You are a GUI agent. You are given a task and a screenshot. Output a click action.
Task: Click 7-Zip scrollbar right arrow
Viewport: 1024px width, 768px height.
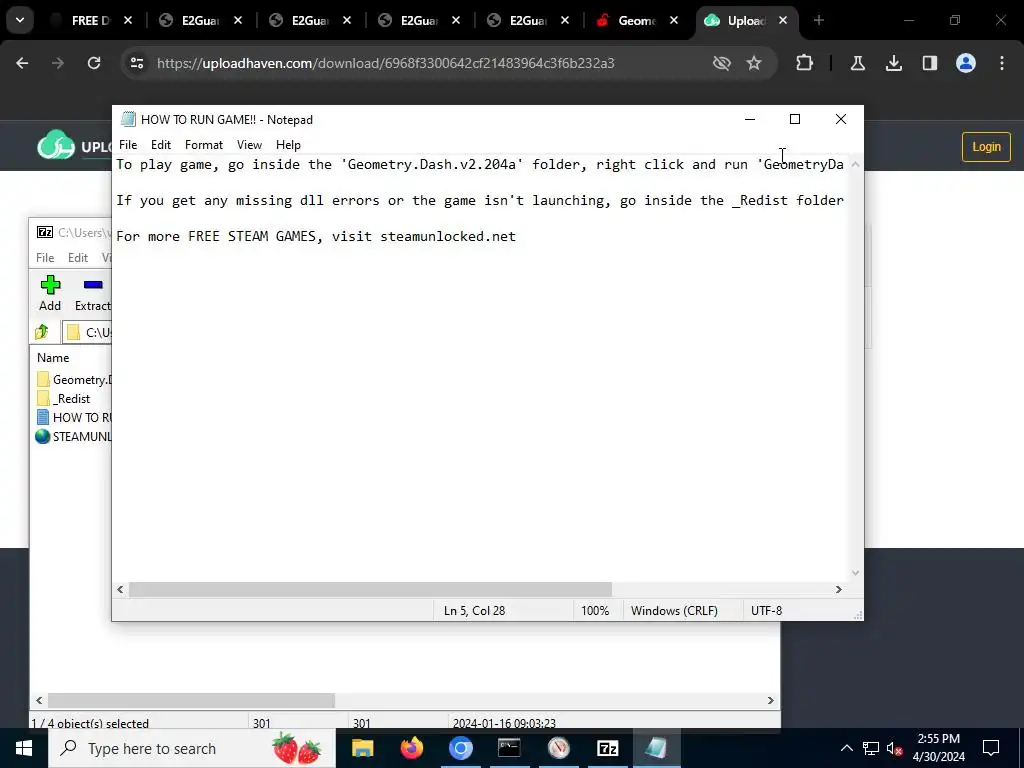[x=771, y=700]
